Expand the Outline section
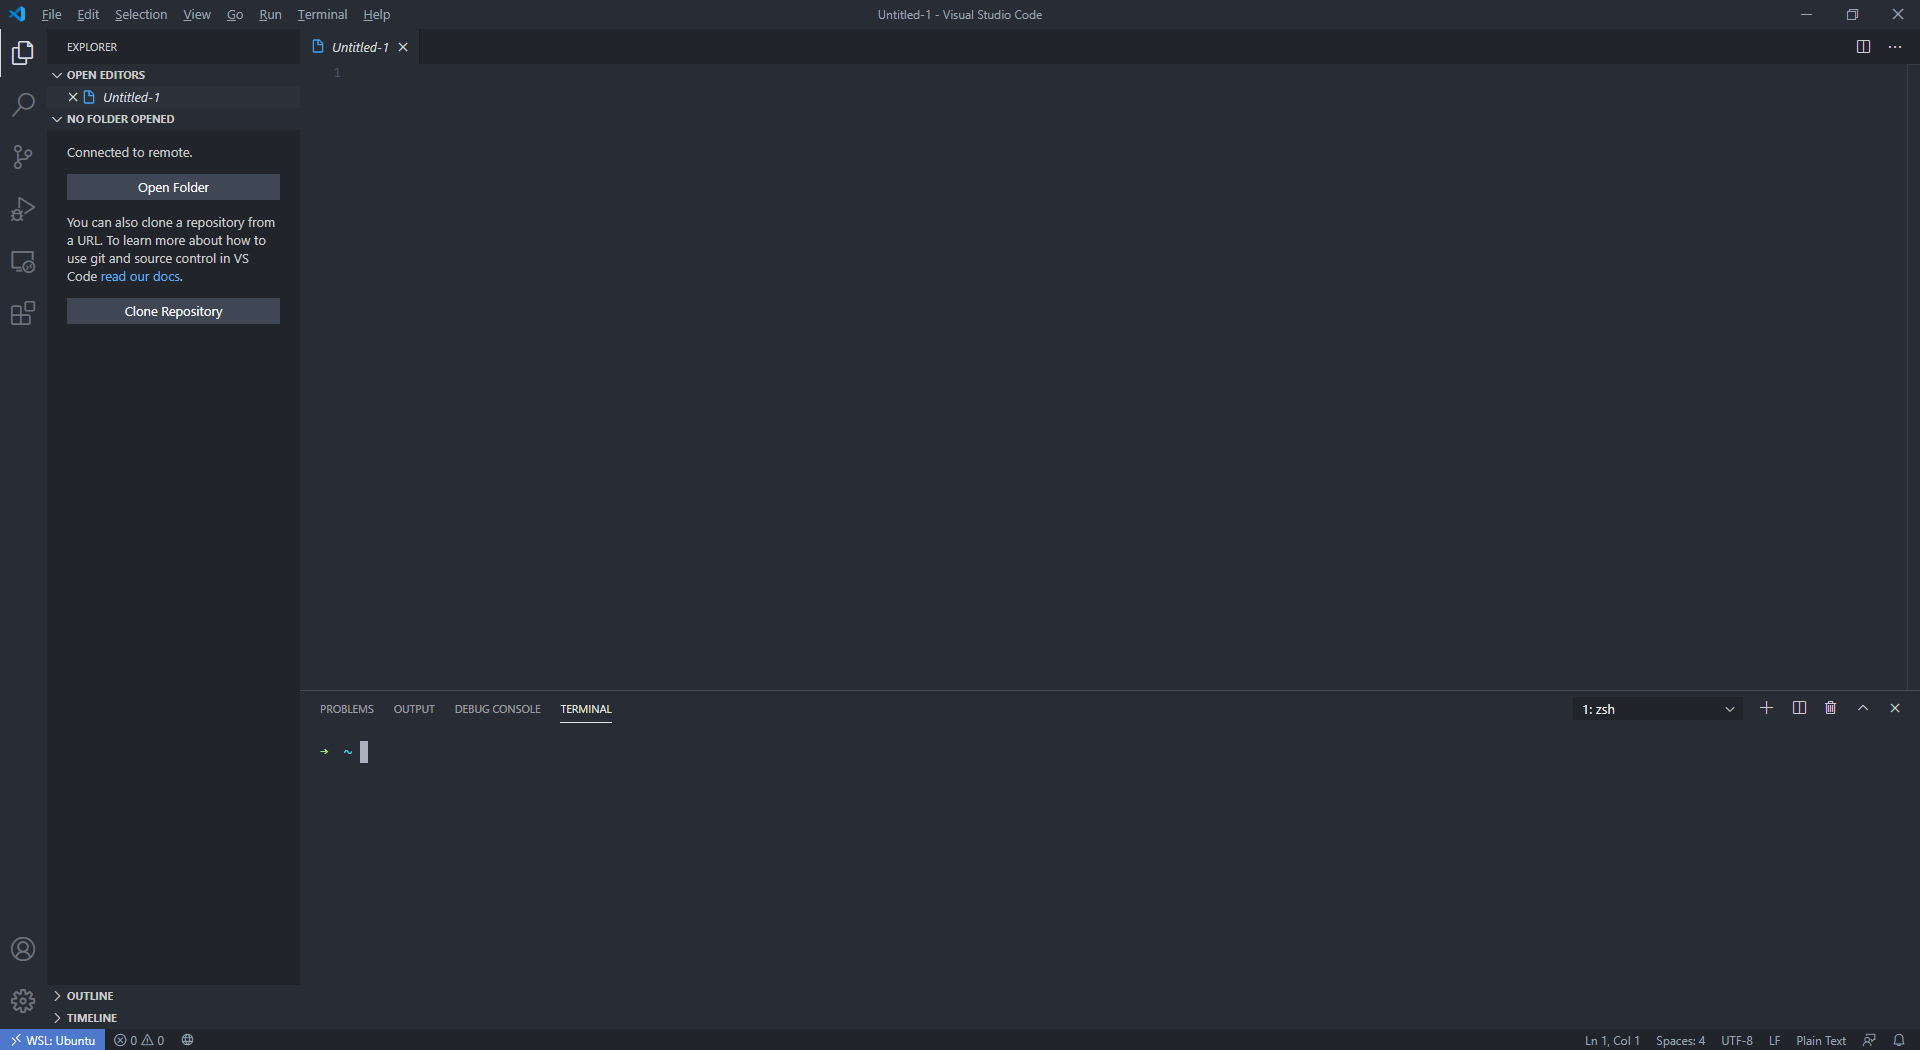1920x1050 pixels. (x=90, y=995)
